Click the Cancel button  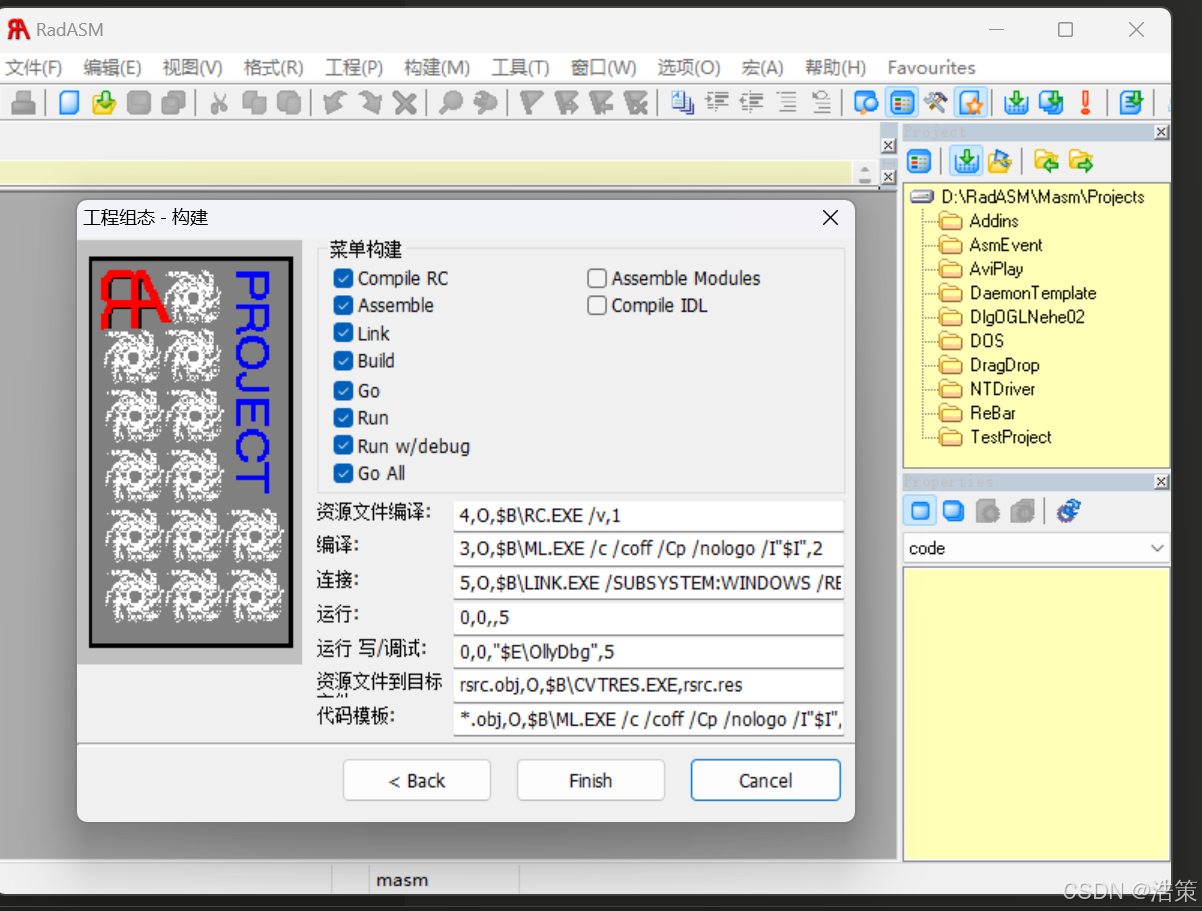[765, 780]
